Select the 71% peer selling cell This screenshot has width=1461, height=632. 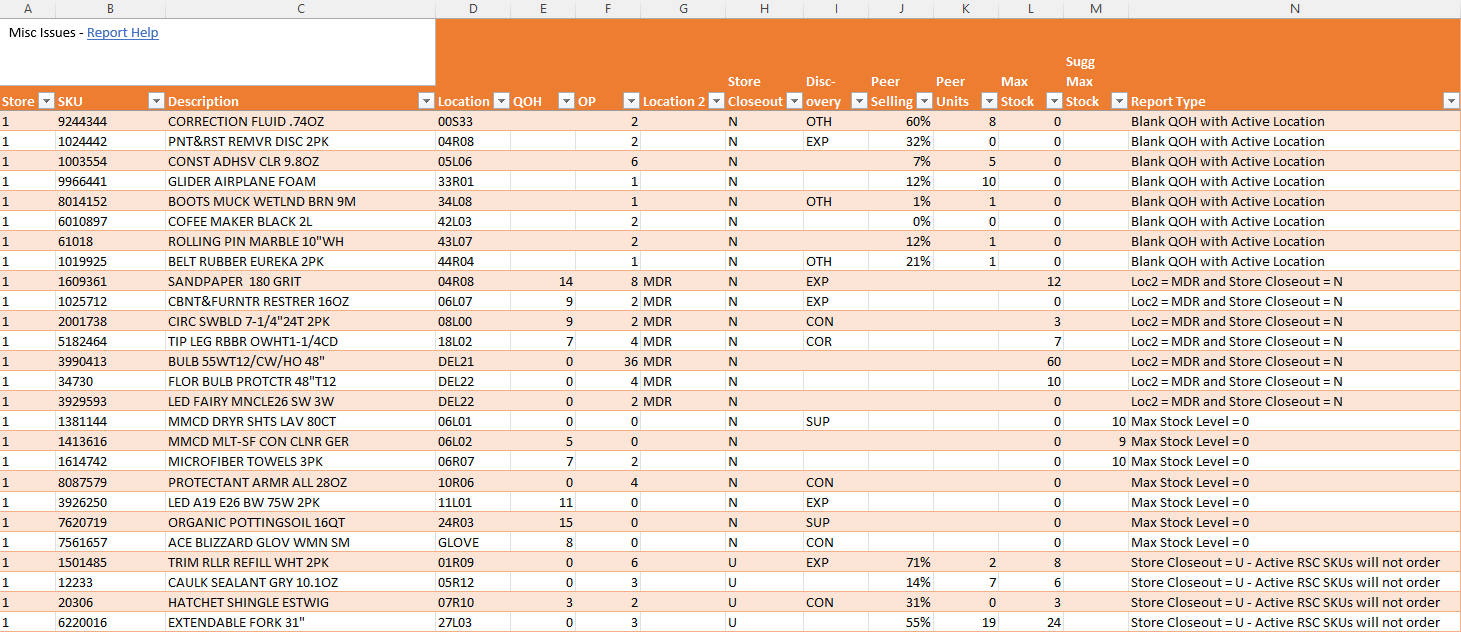(901, 562)
